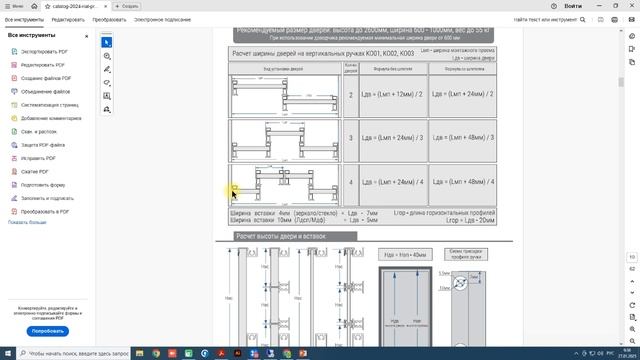
Task: Open the Windows Start menu
Action: click(8, 353)
